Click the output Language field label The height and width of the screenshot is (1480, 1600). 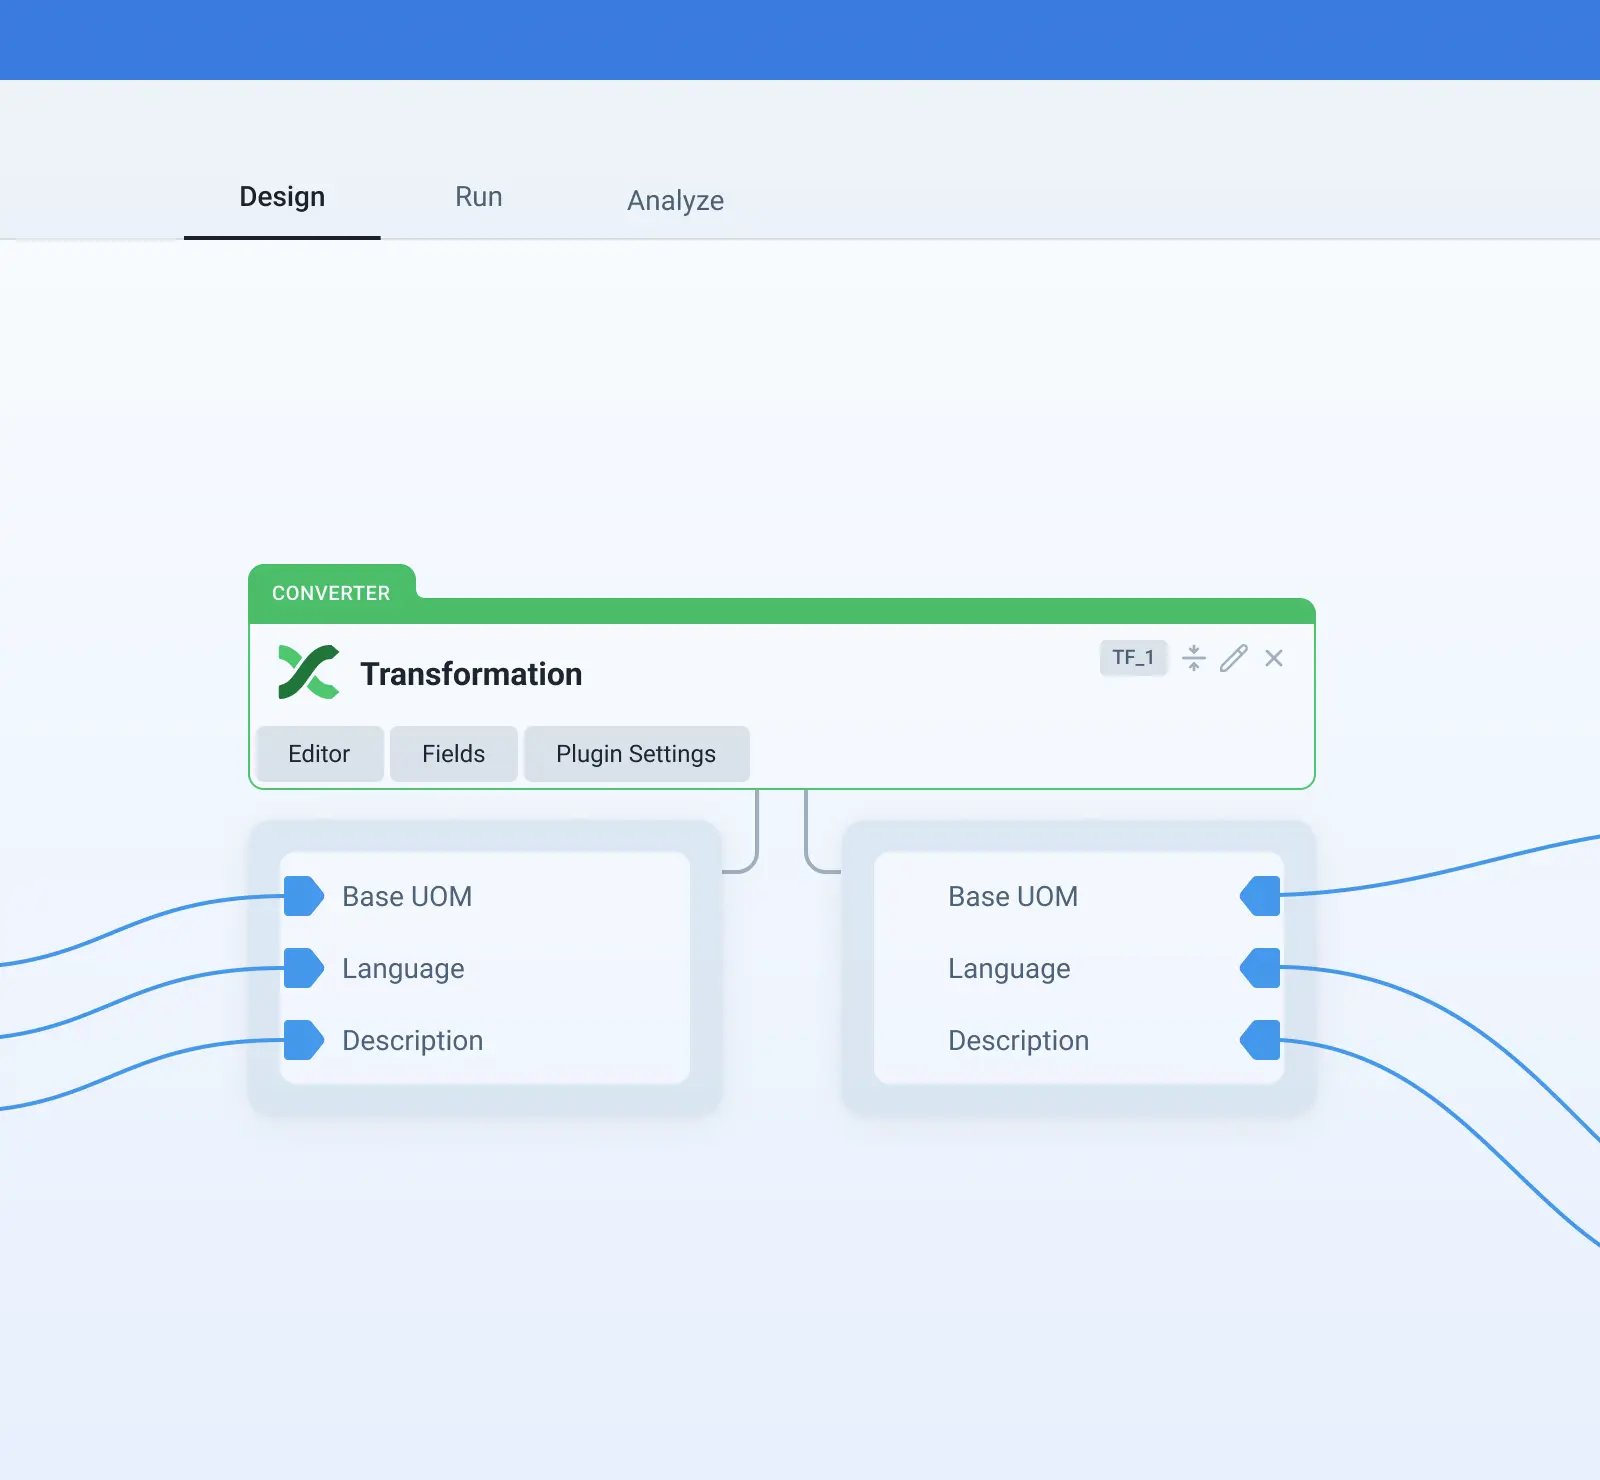coord(1009,969)
